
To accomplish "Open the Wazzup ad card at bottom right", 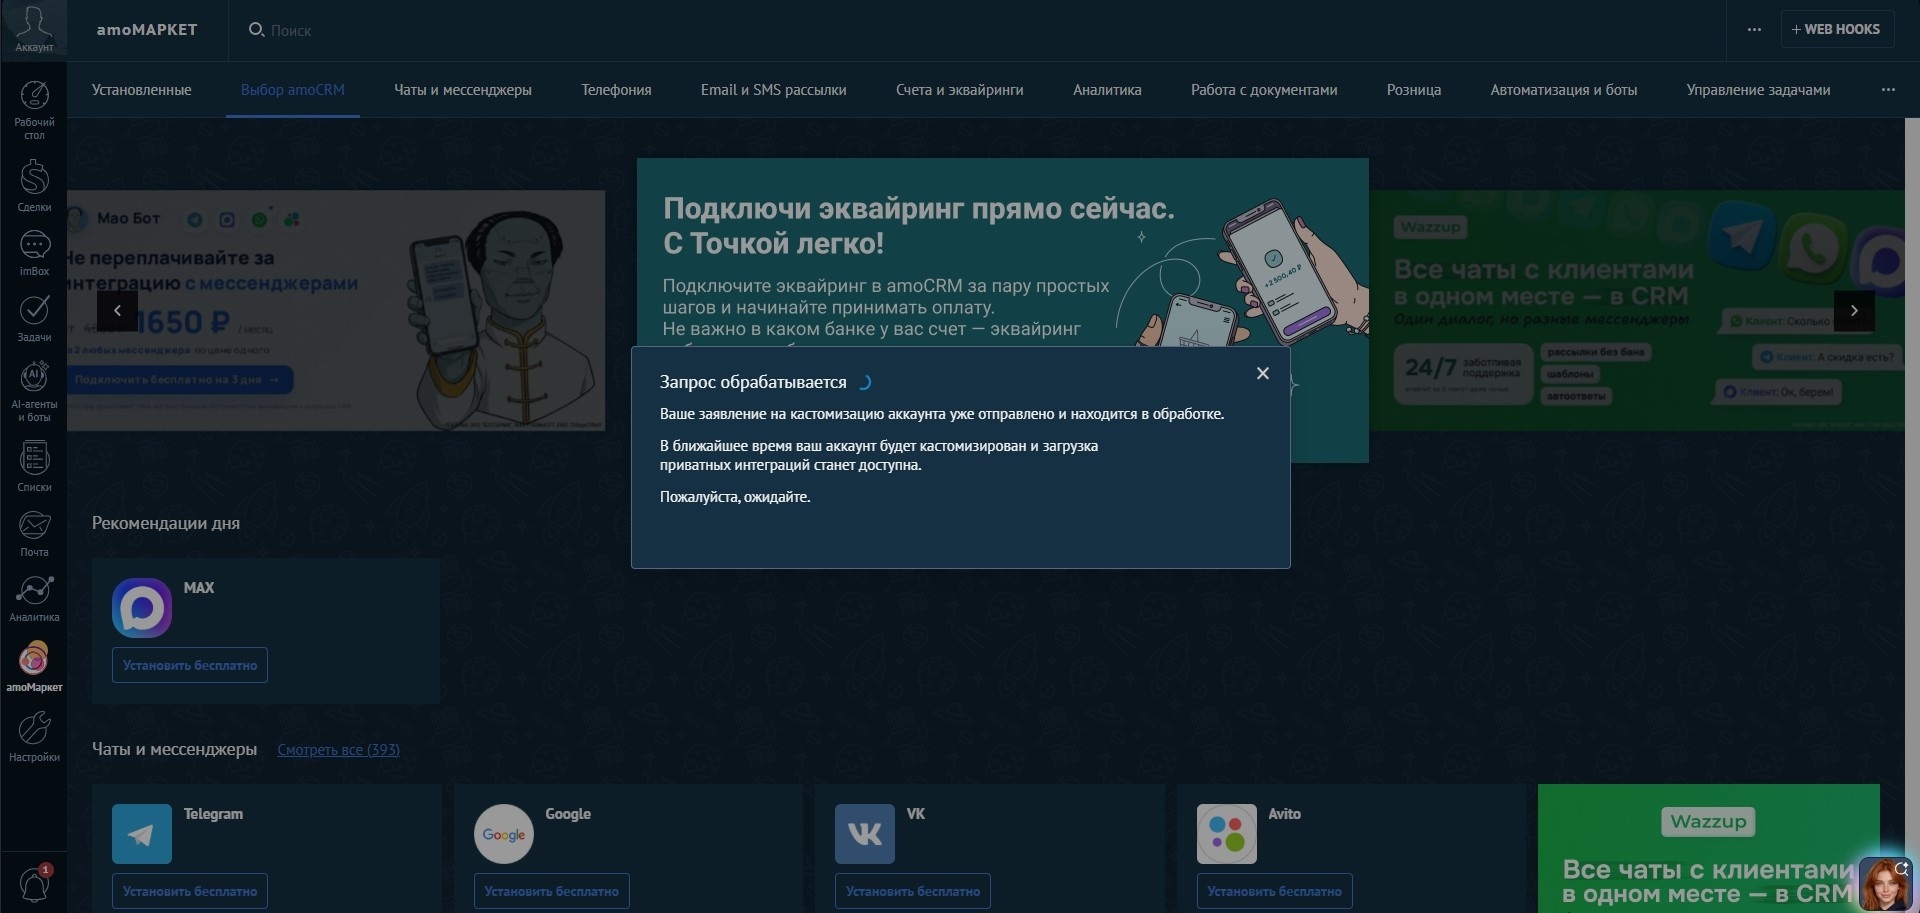I will click(1708, 848).
